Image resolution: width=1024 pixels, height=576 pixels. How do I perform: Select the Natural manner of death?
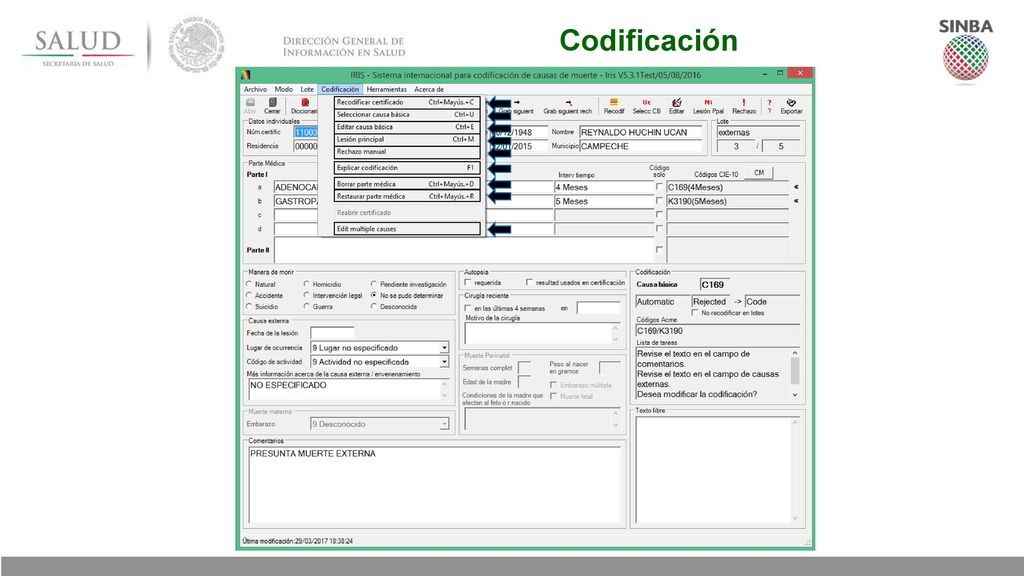point(249,284)
